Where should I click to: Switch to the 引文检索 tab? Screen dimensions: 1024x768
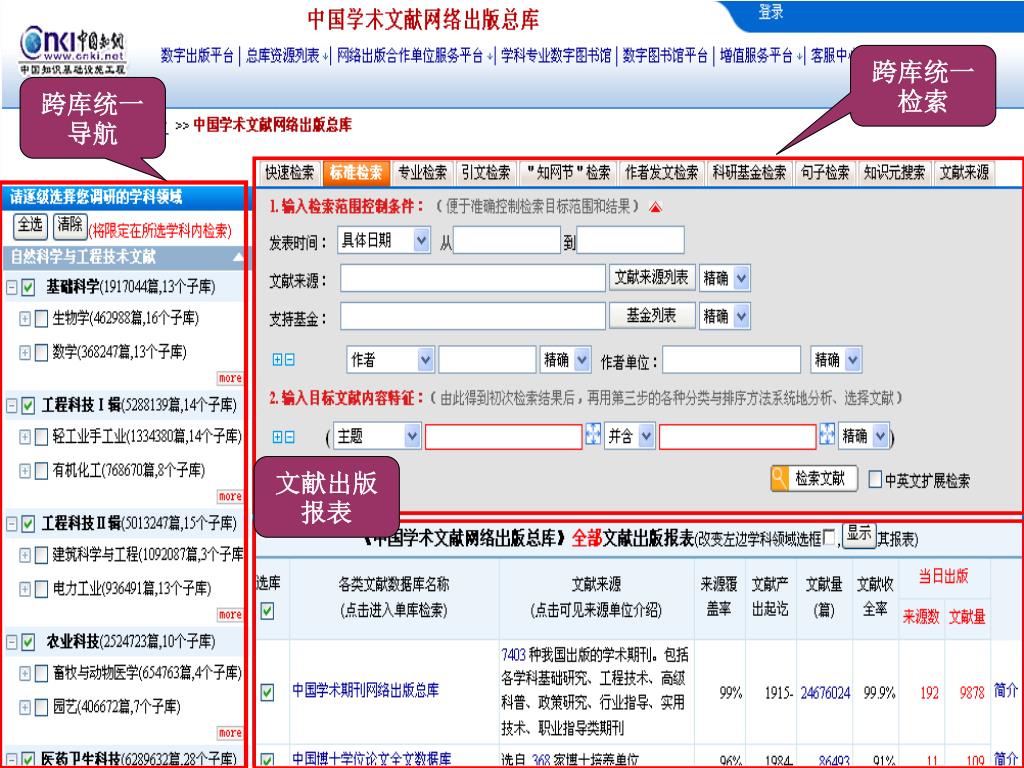tap(486, 173)
